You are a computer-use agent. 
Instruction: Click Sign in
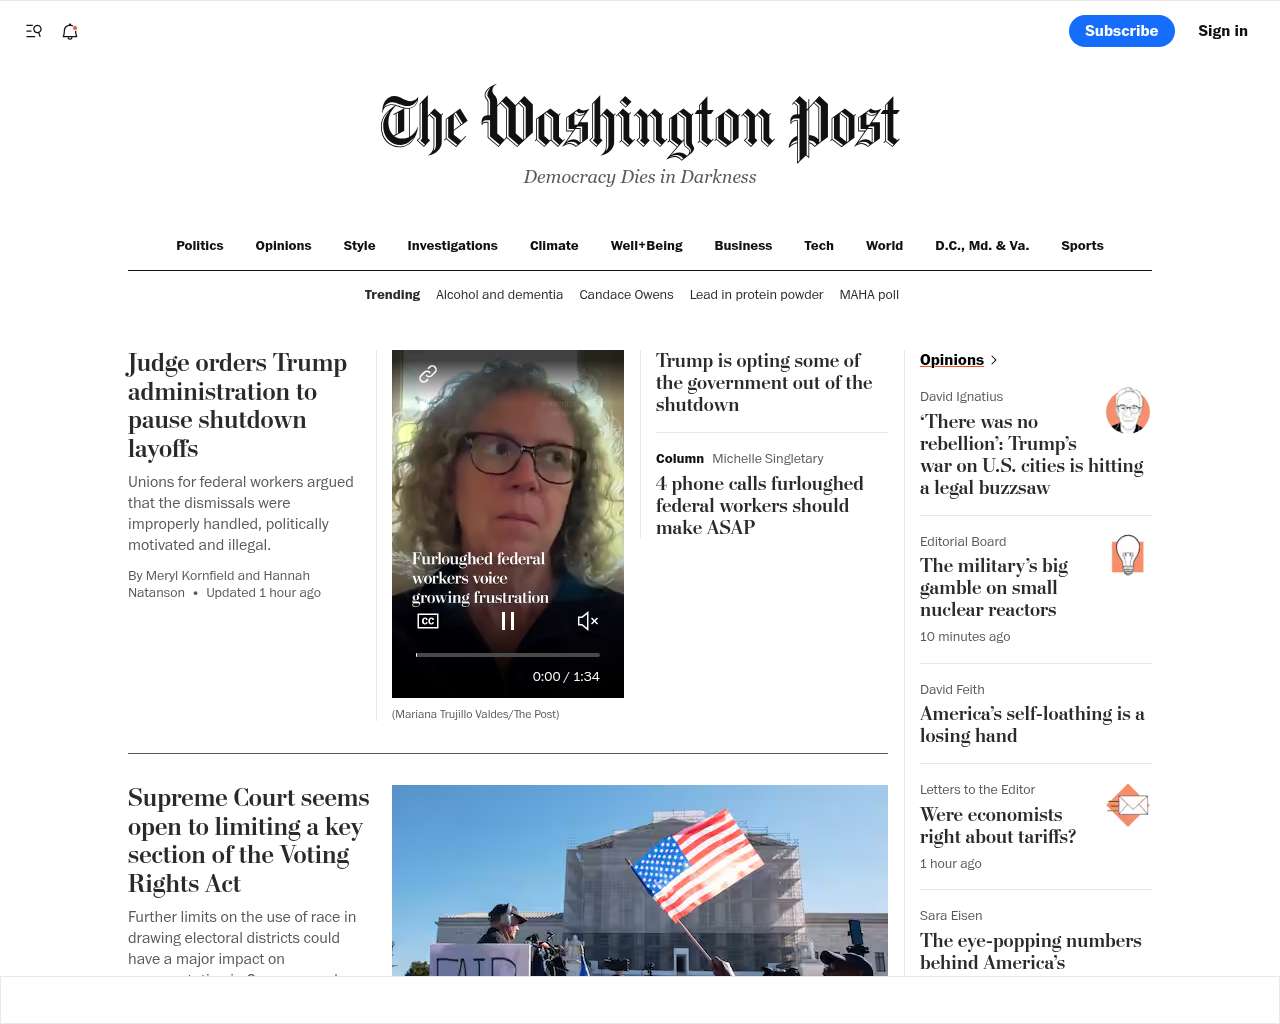(1223, 31)
